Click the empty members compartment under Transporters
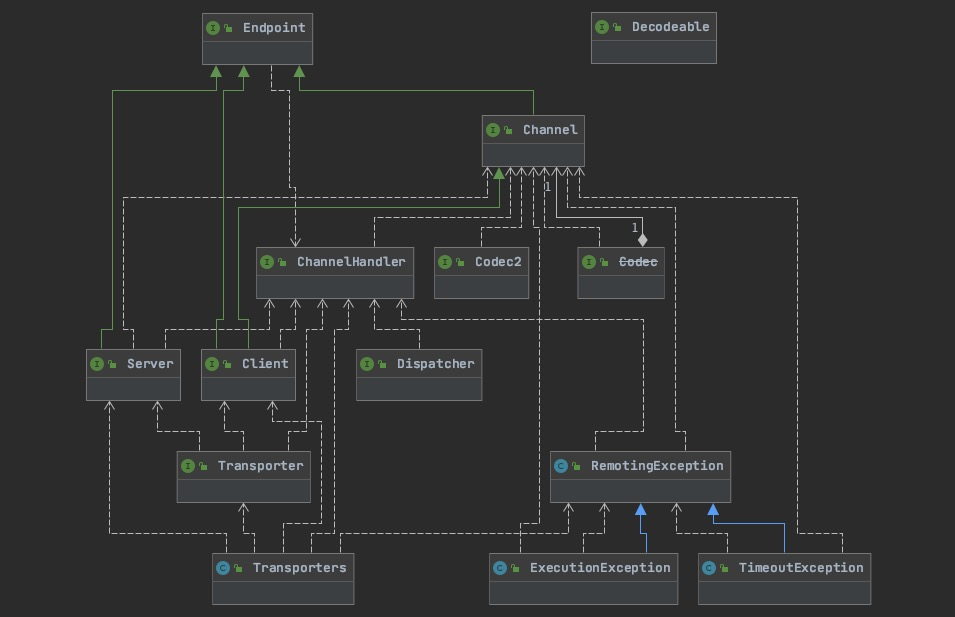The width and height of the screenshot is (955, 617). point(283,592)
